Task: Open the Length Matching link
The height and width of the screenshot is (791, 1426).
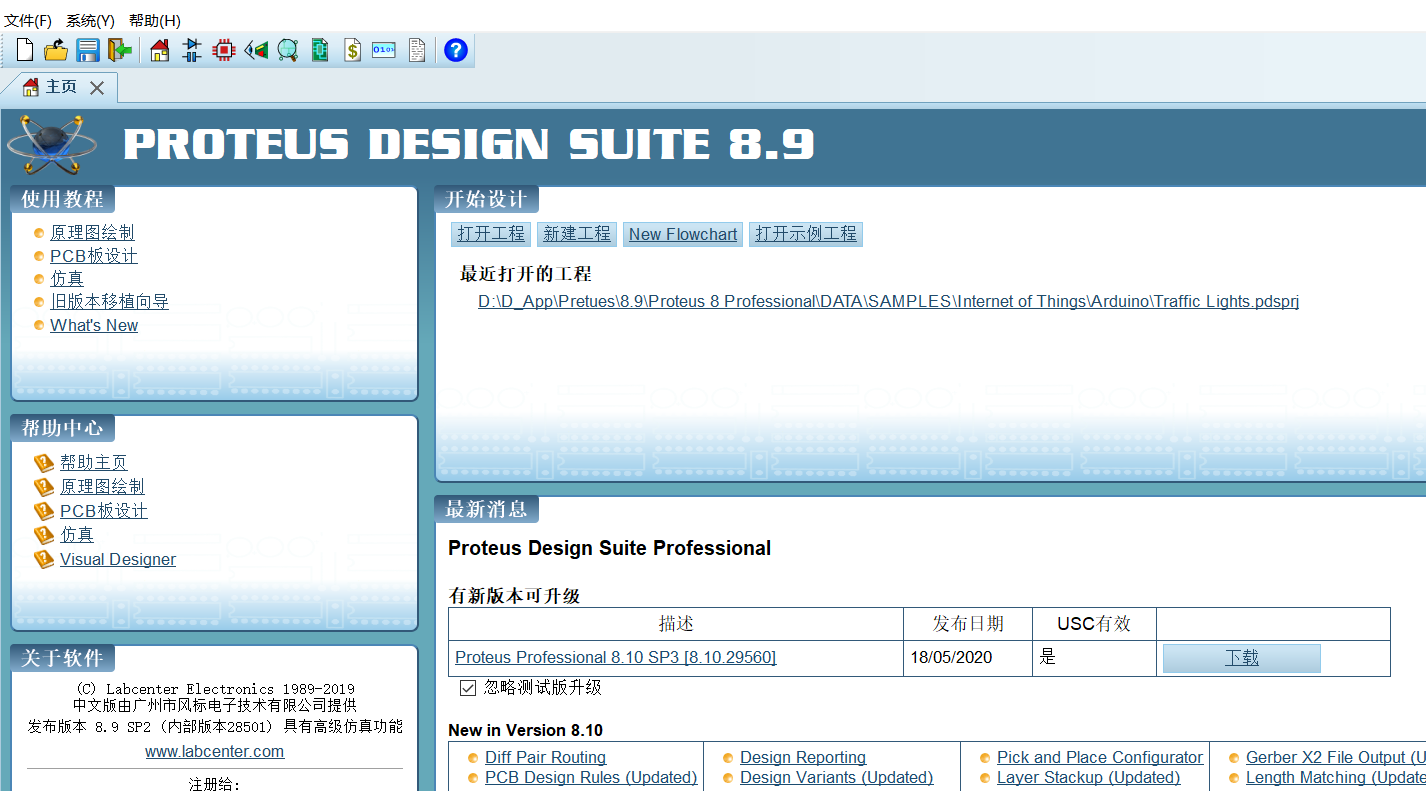Action: [x=1336, y=777]
